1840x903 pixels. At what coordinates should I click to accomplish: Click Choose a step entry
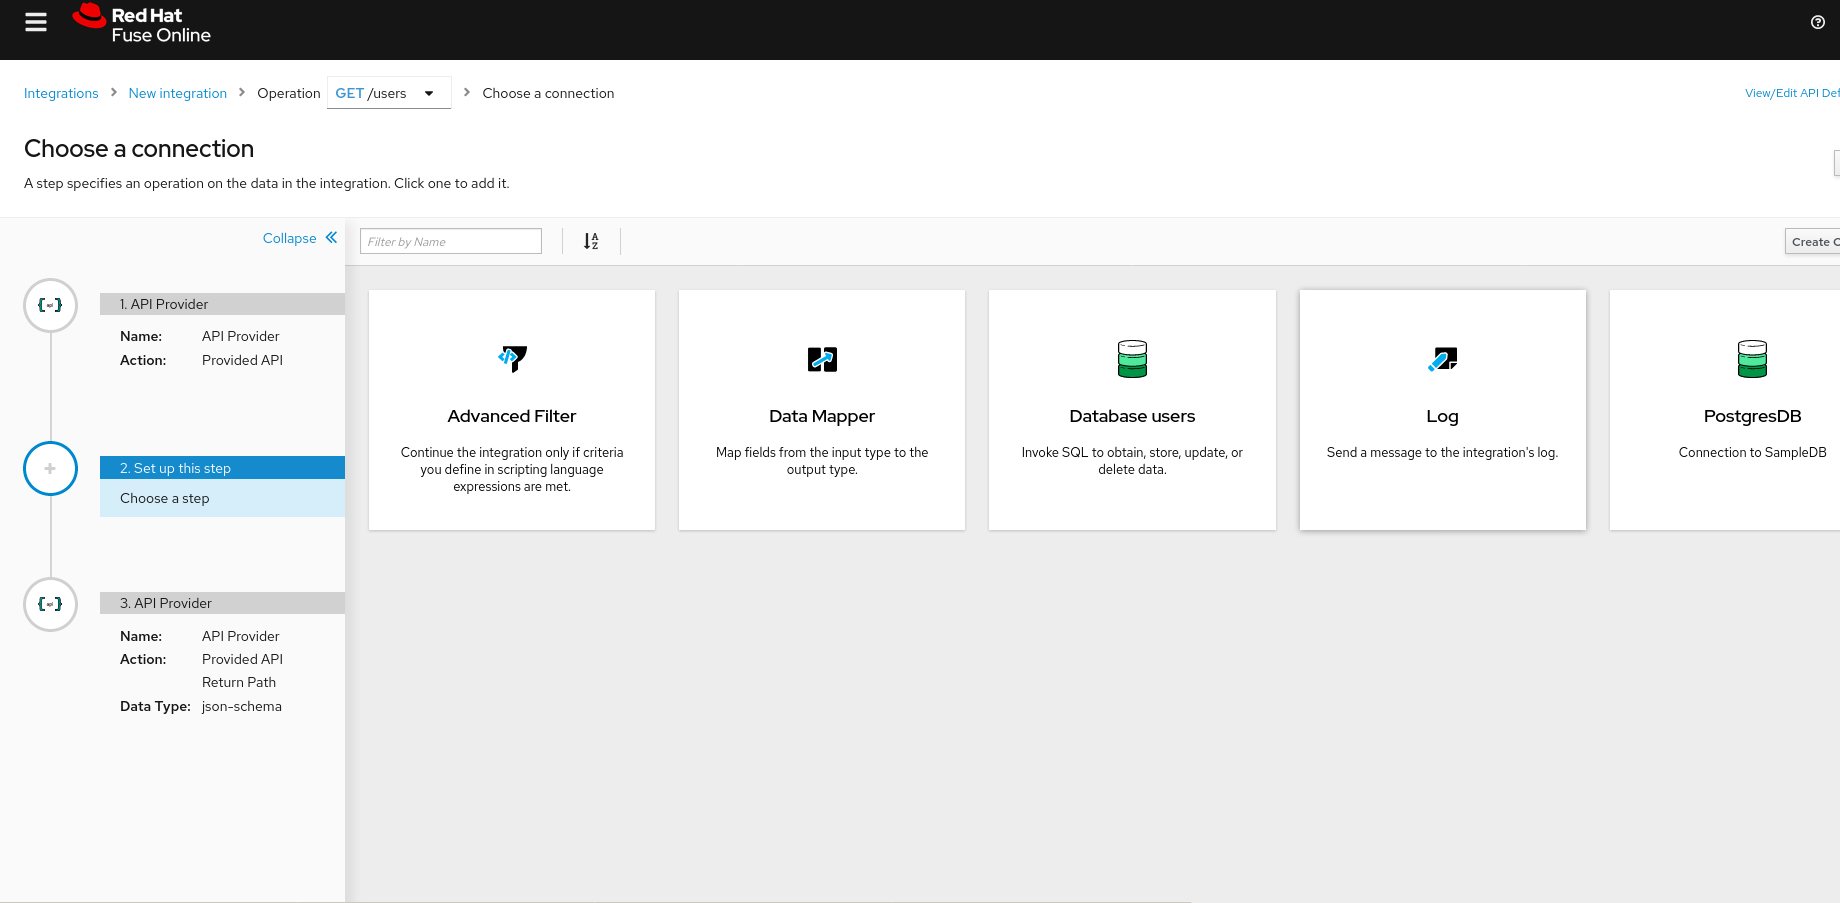point(222,498)
